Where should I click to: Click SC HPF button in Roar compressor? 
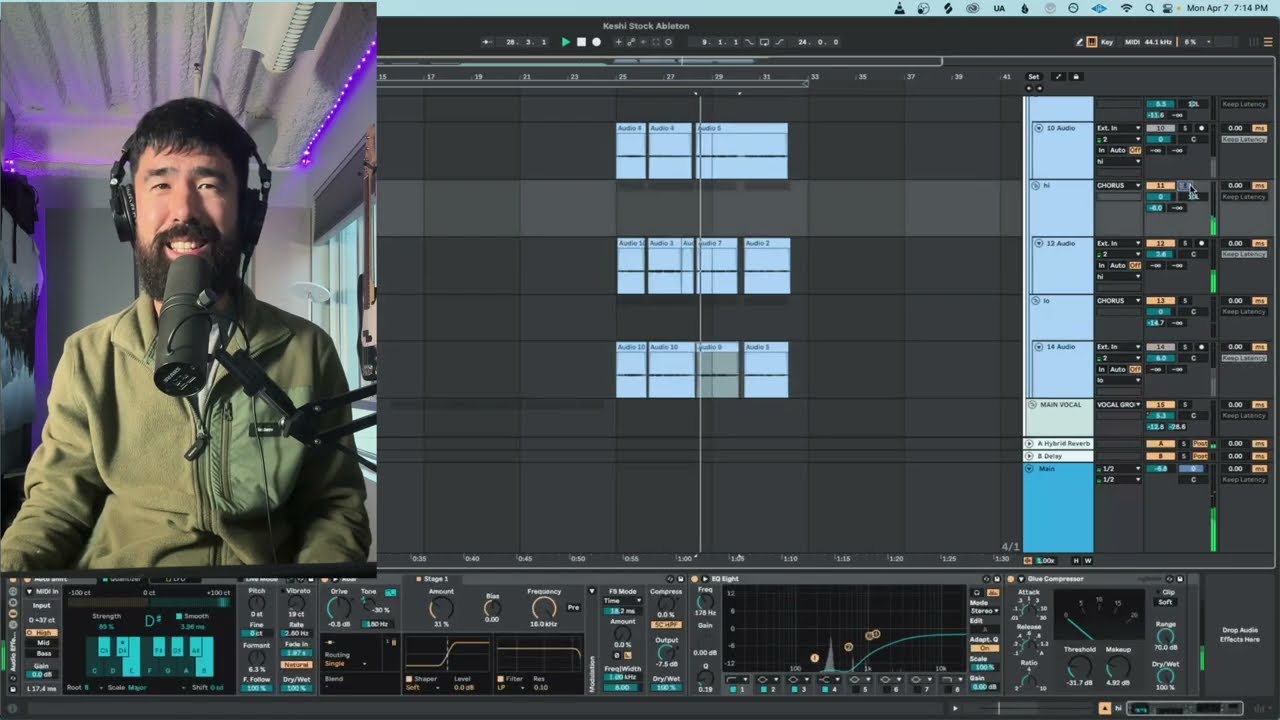tap(665, 624)
